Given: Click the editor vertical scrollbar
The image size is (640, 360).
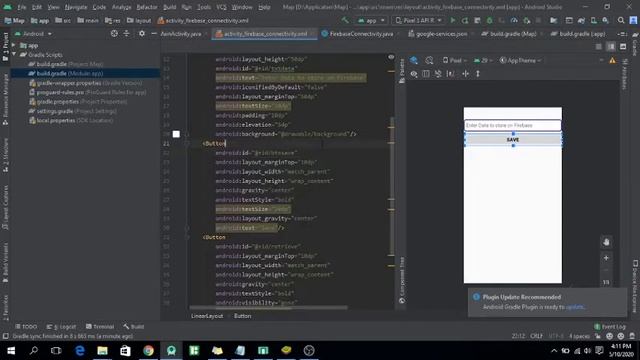Looking at the screenshot, I should point(392,186).
